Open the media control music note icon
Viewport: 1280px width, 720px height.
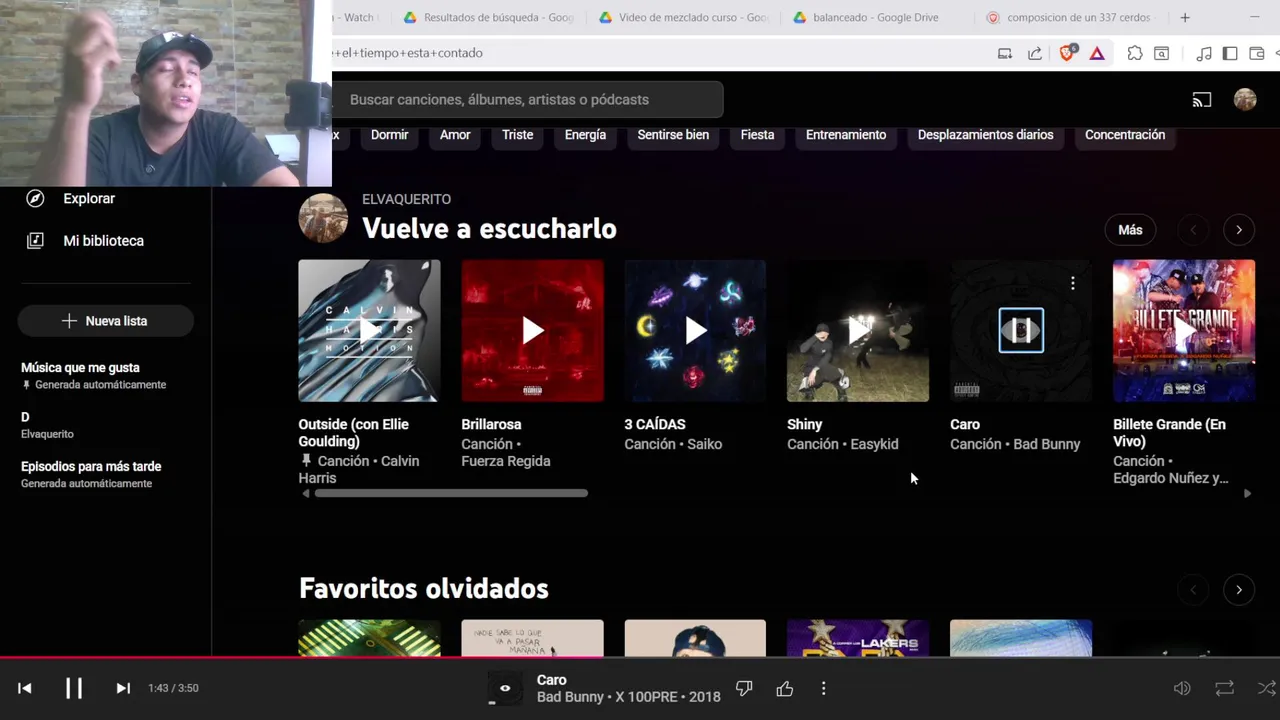[x=1204, y=53]
